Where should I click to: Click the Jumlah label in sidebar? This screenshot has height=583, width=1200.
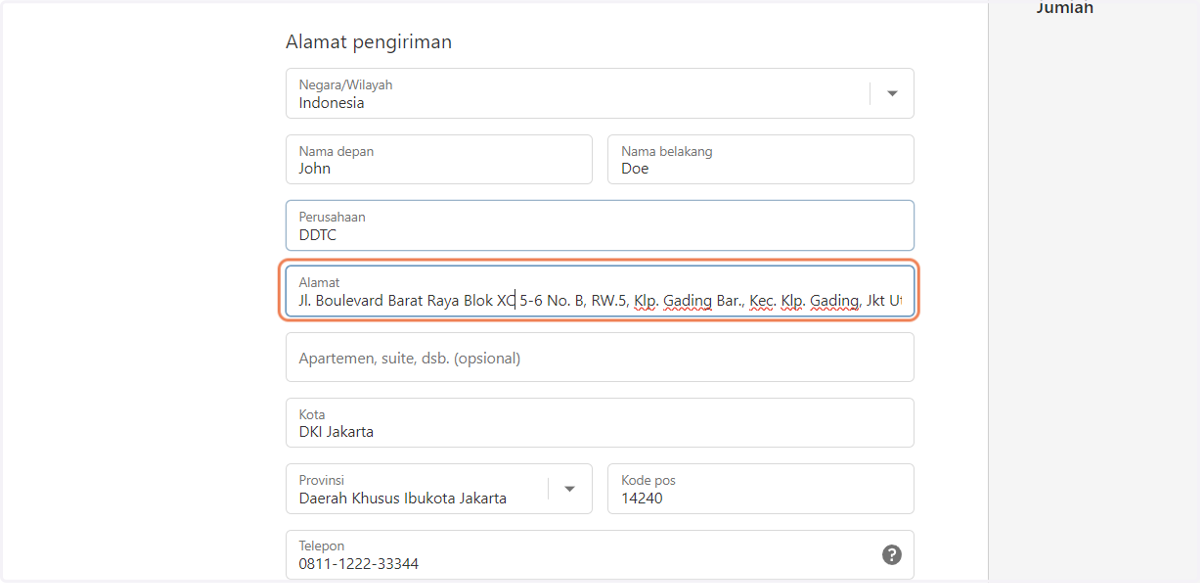[1065, 8]
